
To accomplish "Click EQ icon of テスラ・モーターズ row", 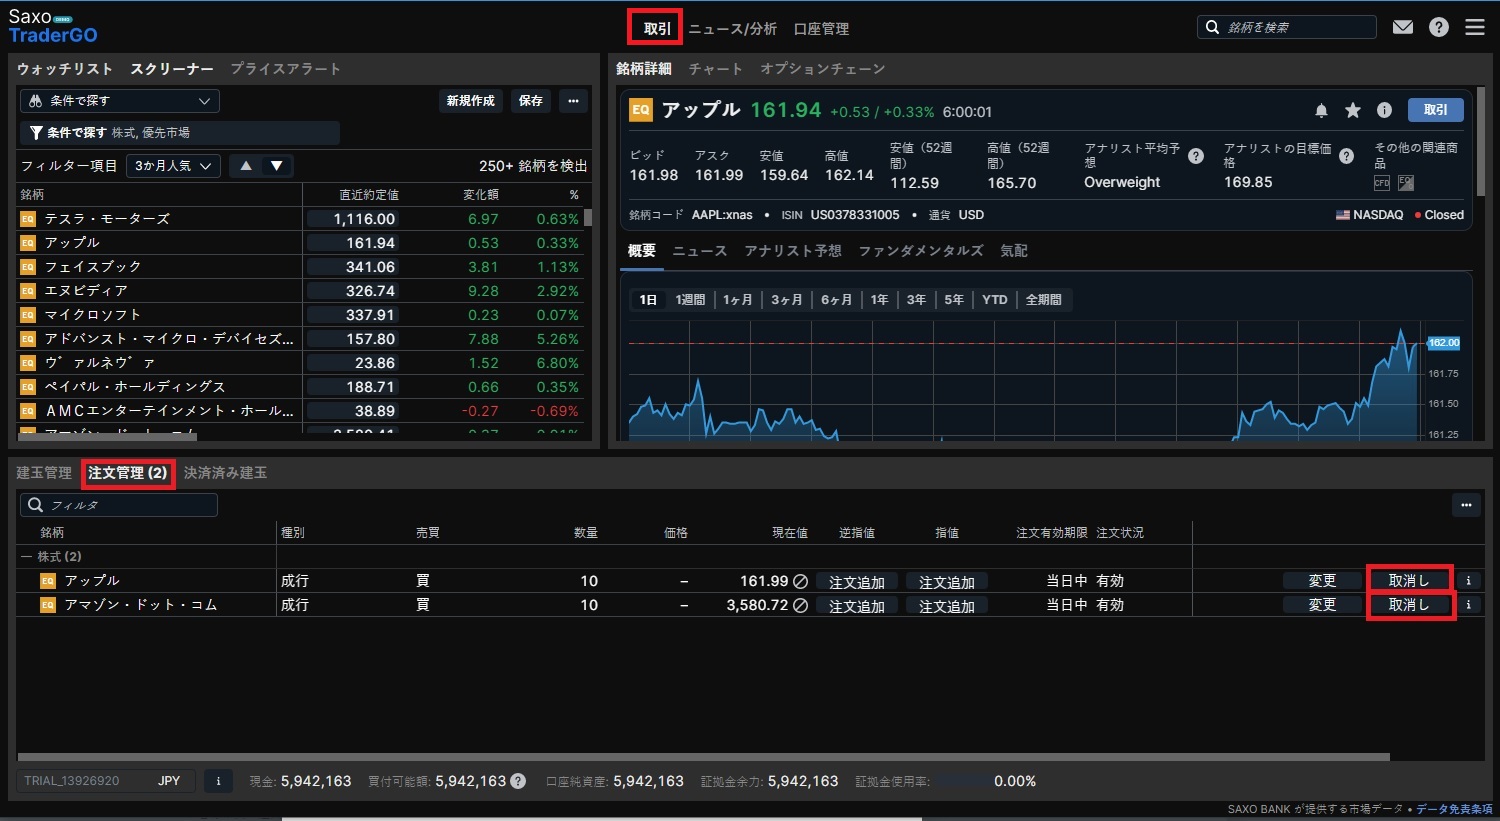I will (28, 219).
